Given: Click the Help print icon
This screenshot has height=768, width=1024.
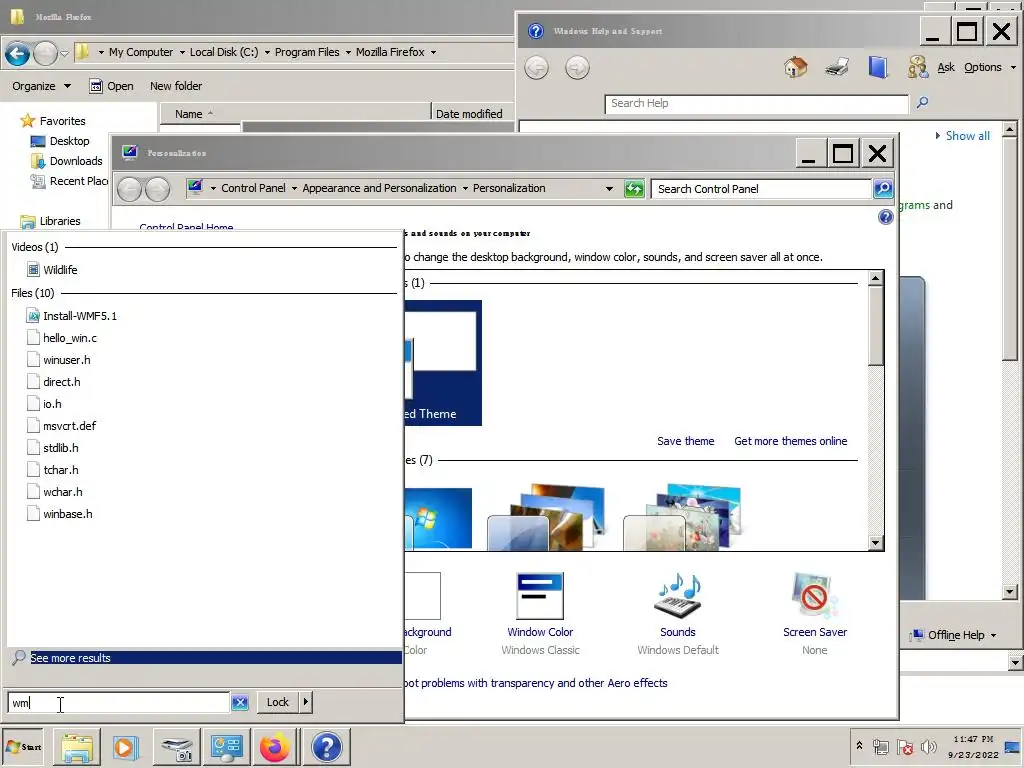Looking at the screenshot, I should click(x=837, y=67).
